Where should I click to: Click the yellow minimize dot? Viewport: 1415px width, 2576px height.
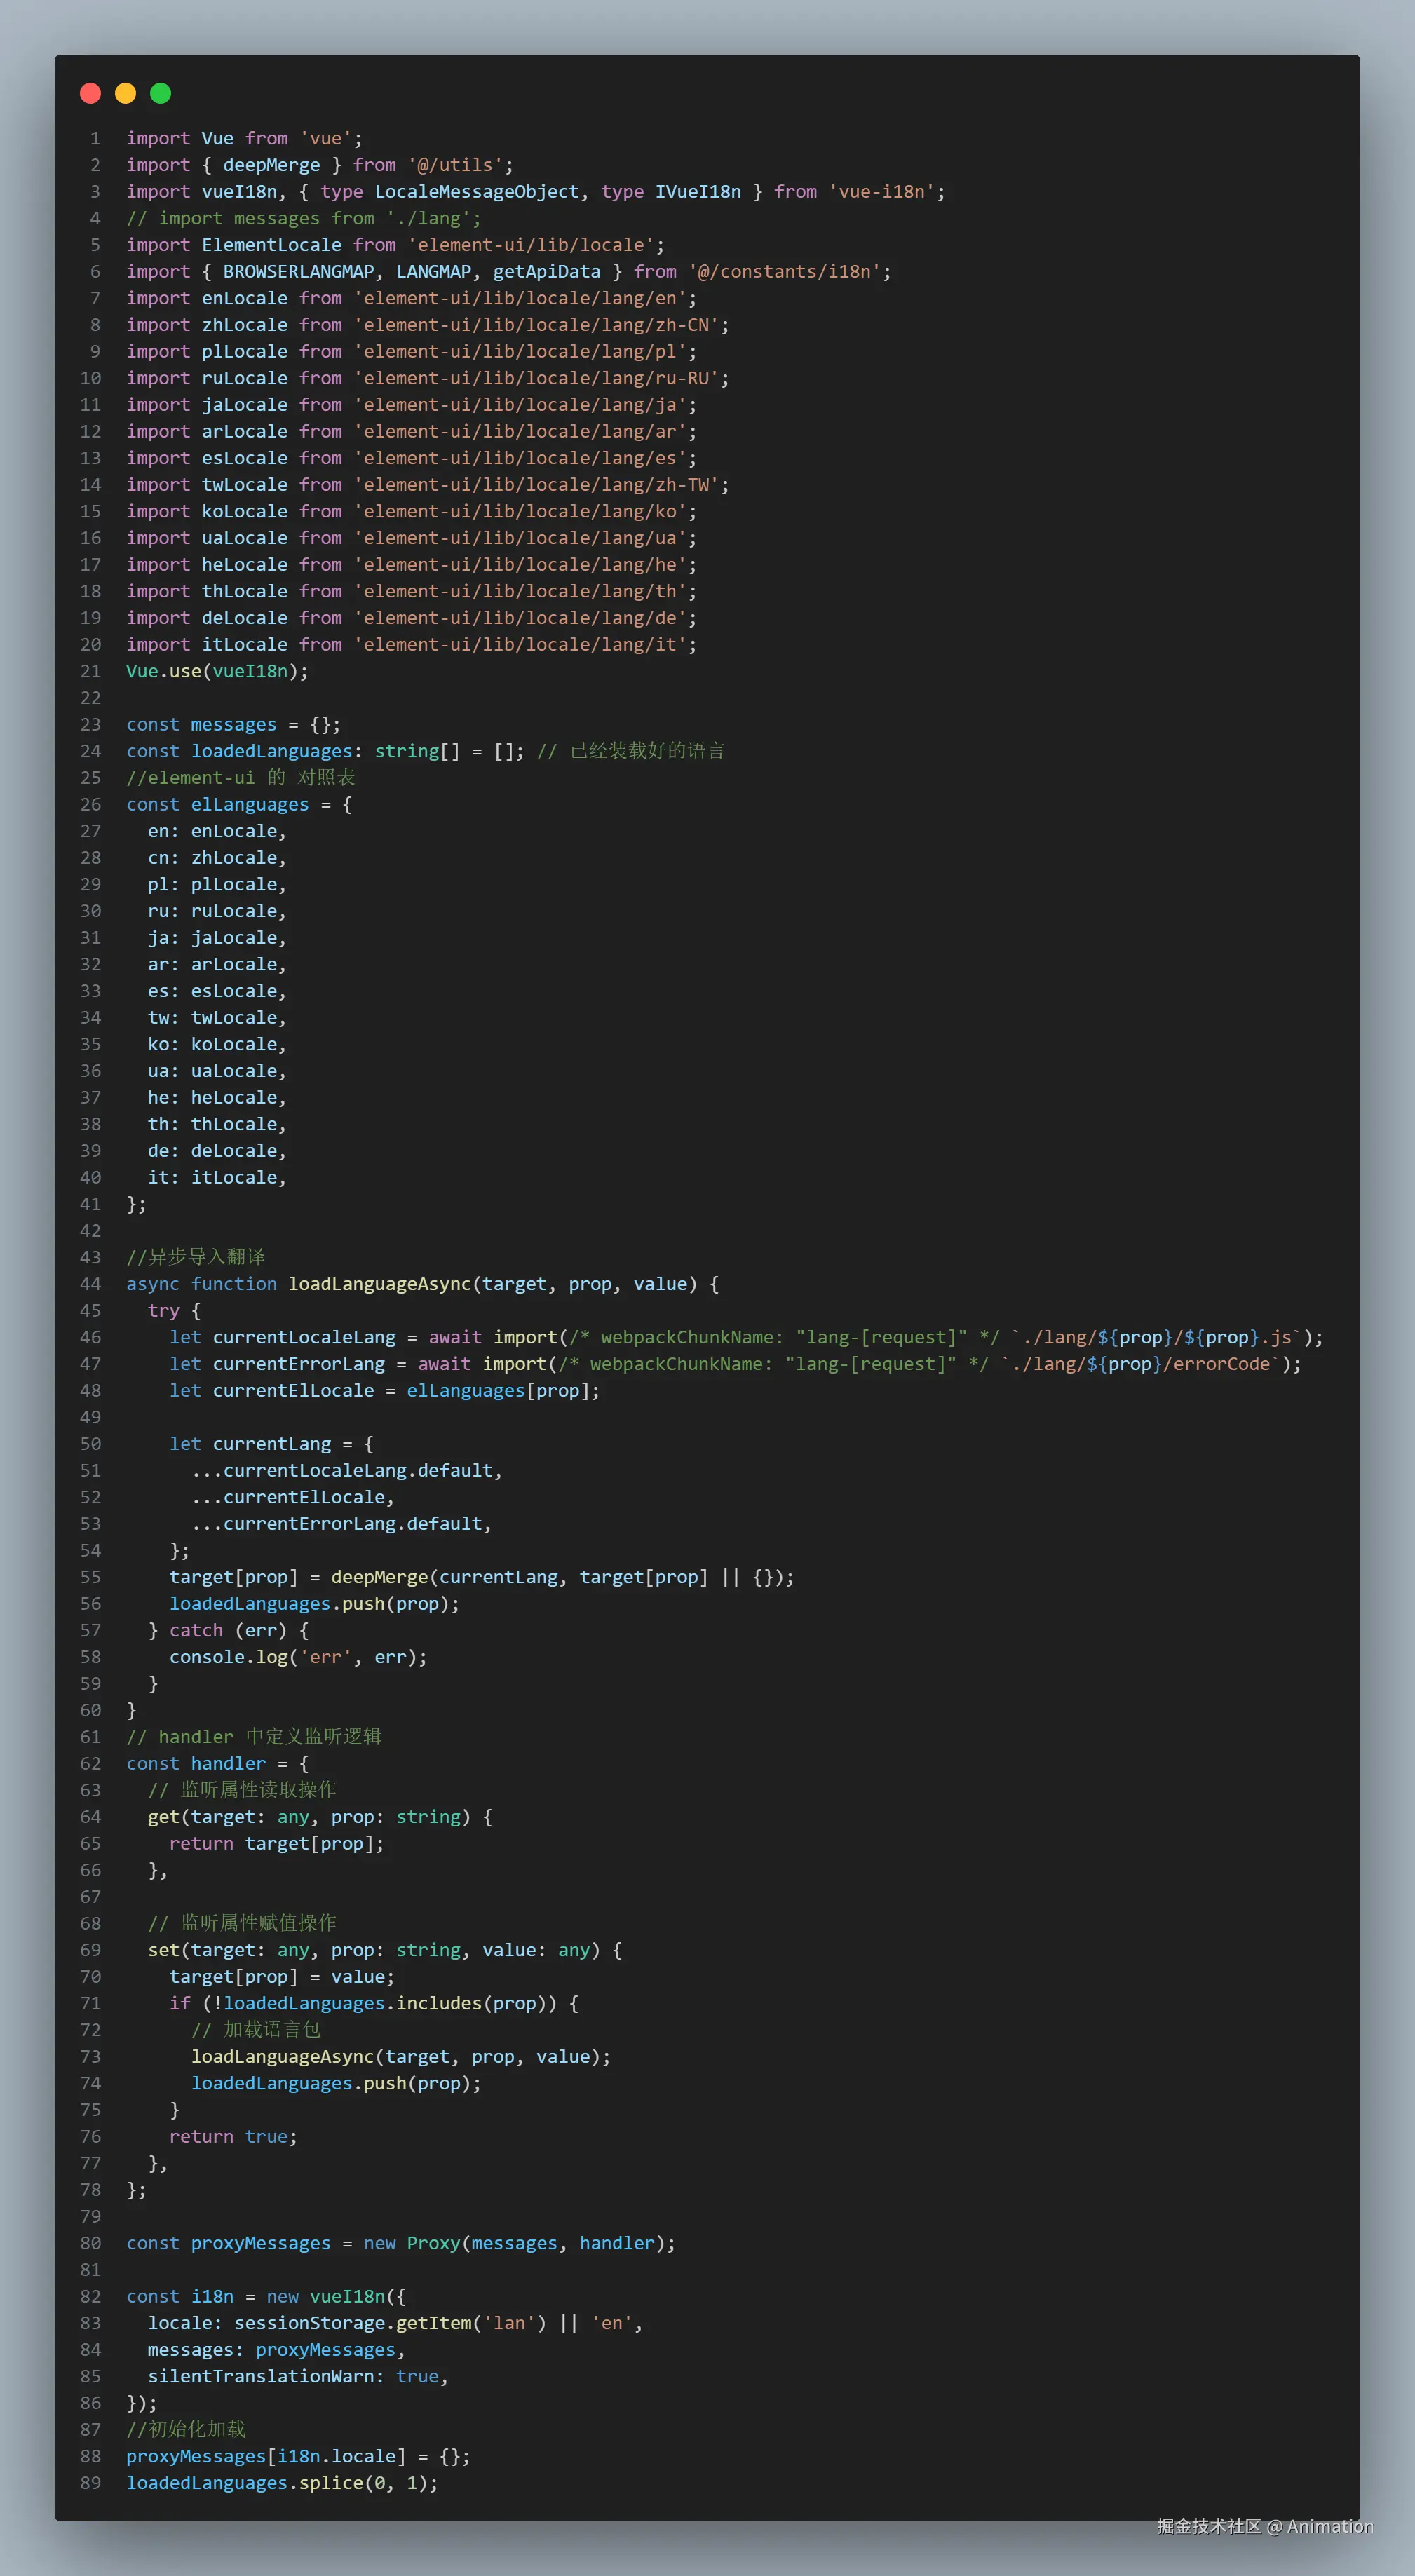point(125,93)
